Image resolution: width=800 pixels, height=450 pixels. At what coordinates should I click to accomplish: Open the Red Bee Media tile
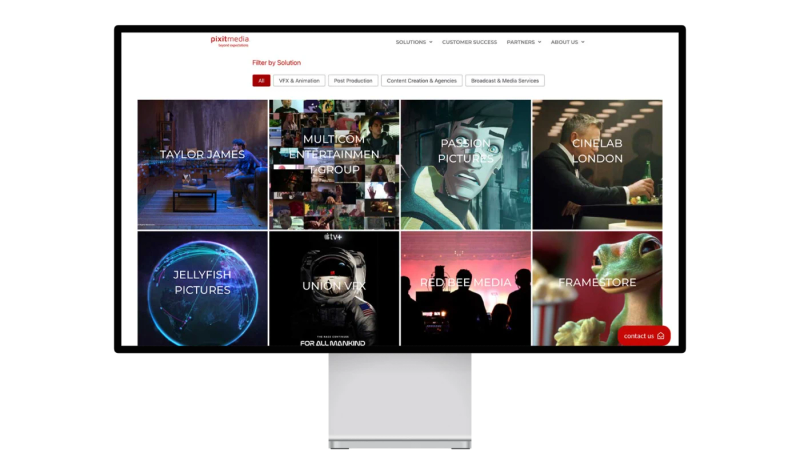click(x=466, y=288)
